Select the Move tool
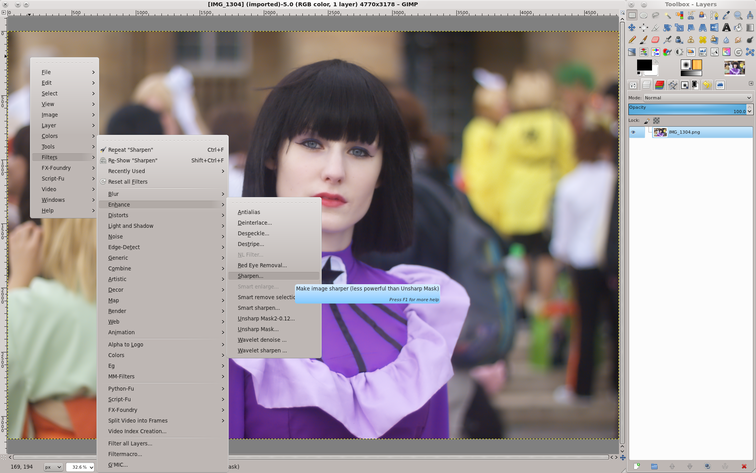The image size is (756, 473). [632, 27]
